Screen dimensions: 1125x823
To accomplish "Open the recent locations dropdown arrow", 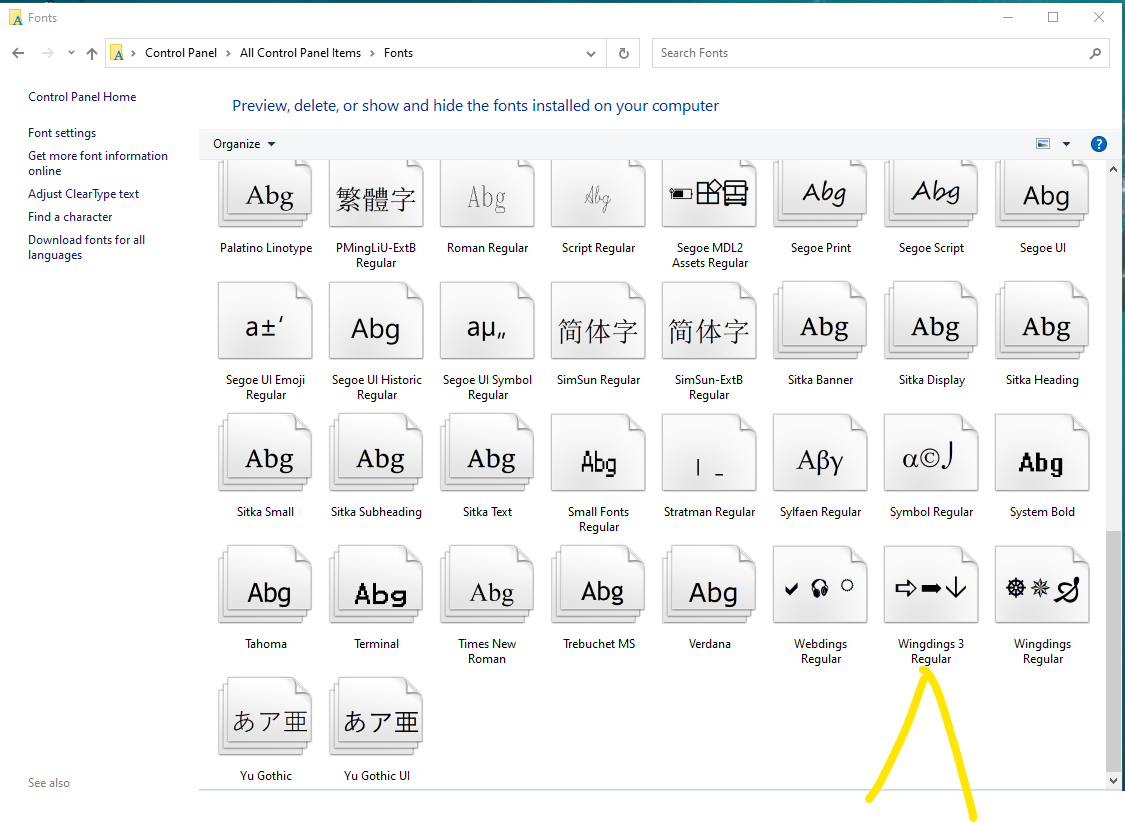I will (71, 52).
